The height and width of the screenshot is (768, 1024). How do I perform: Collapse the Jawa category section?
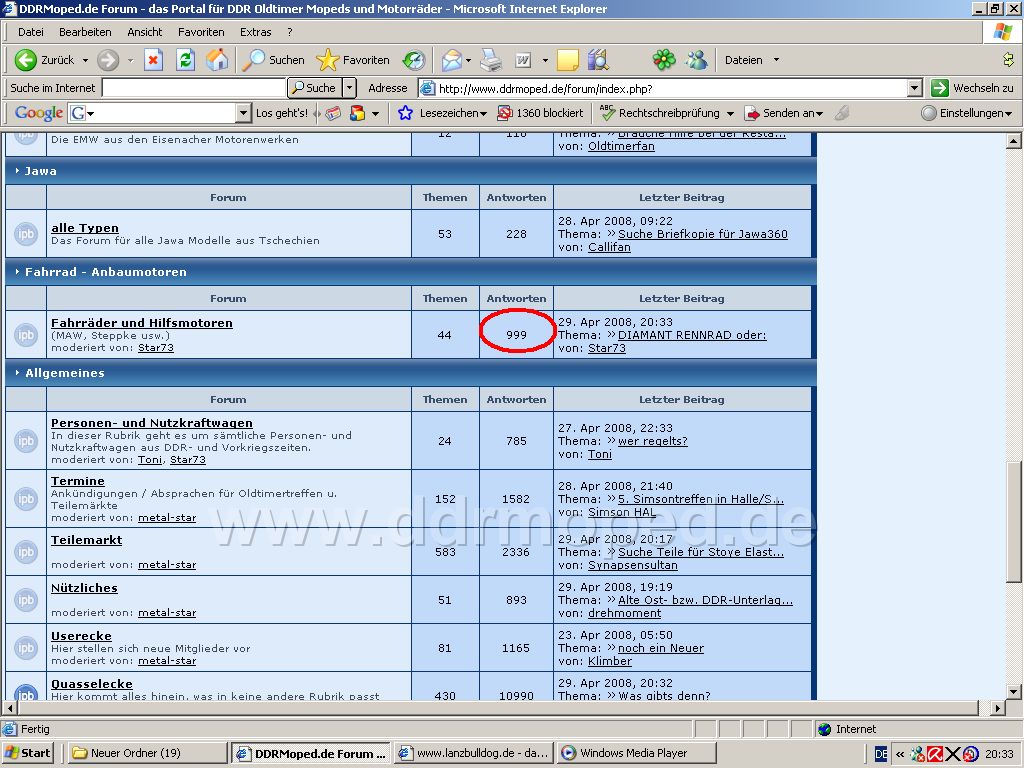pos(17,171)
